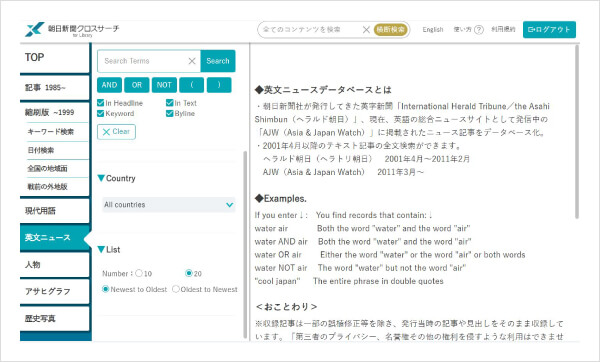The height and width of the screenshot is (362, 600).
Task: Select 戦前の外地版 submenu item
Action: click(x=47, y=187)
